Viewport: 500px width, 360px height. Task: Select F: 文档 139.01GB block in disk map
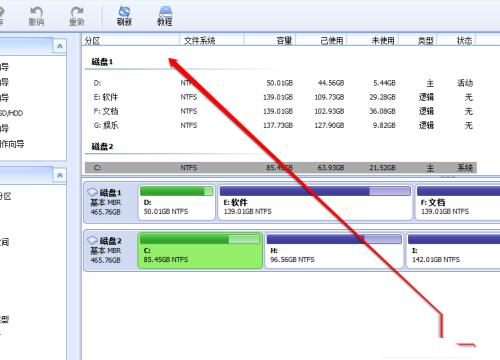(458, 203)
